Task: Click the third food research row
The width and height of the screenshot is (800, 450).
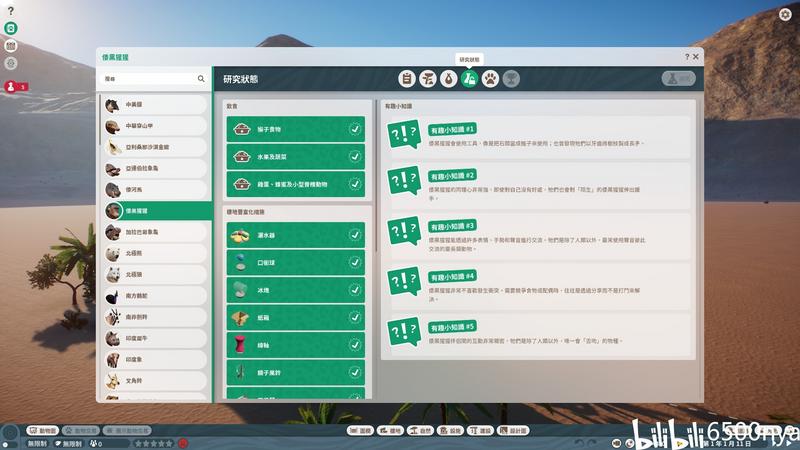Action: pyautogui.click(x=296, y=184)
